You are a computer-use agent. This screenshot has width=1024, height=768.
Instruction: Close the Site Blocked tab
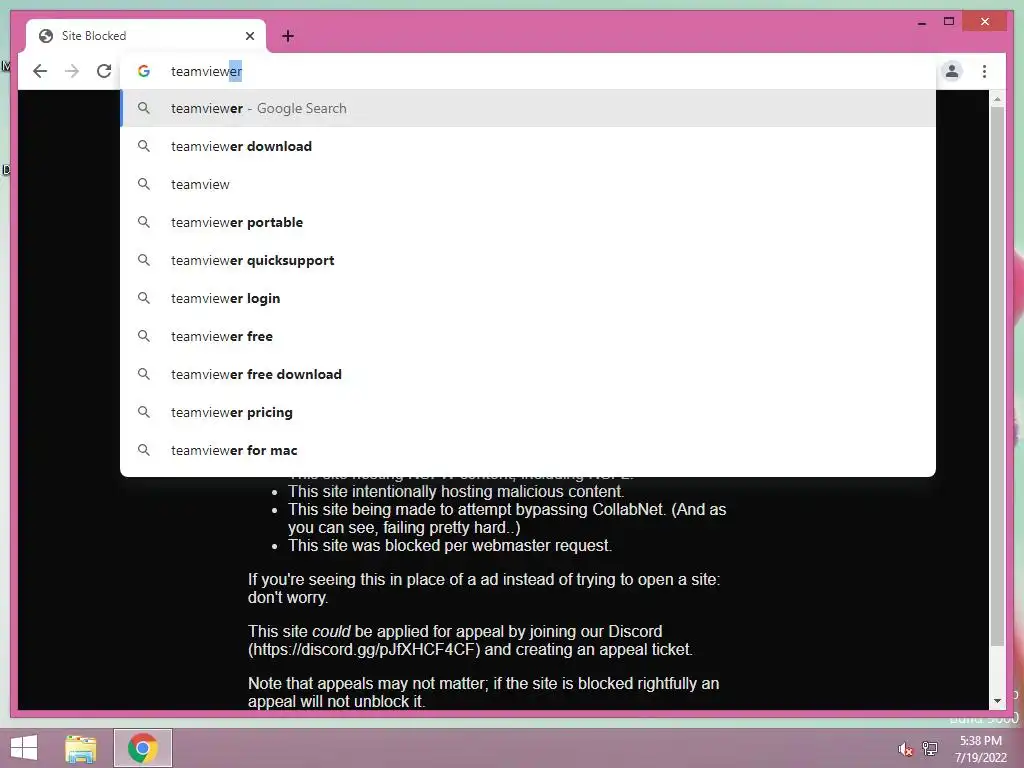pos(249,36)
